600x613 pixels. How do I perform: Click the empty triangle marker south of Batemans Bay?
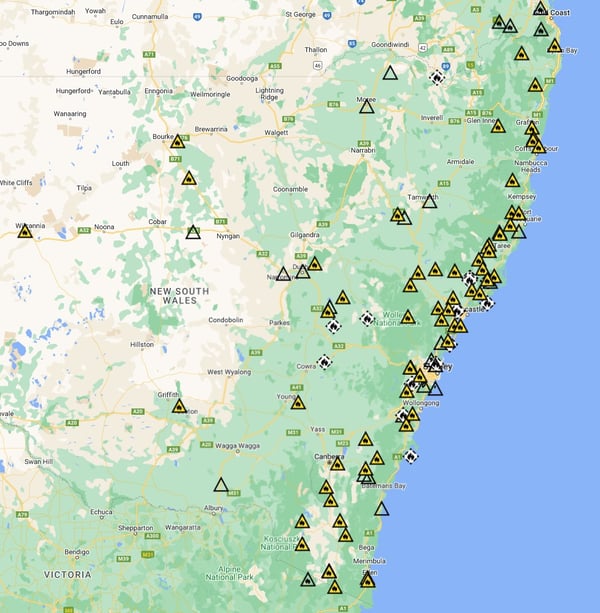click(381, 509)
